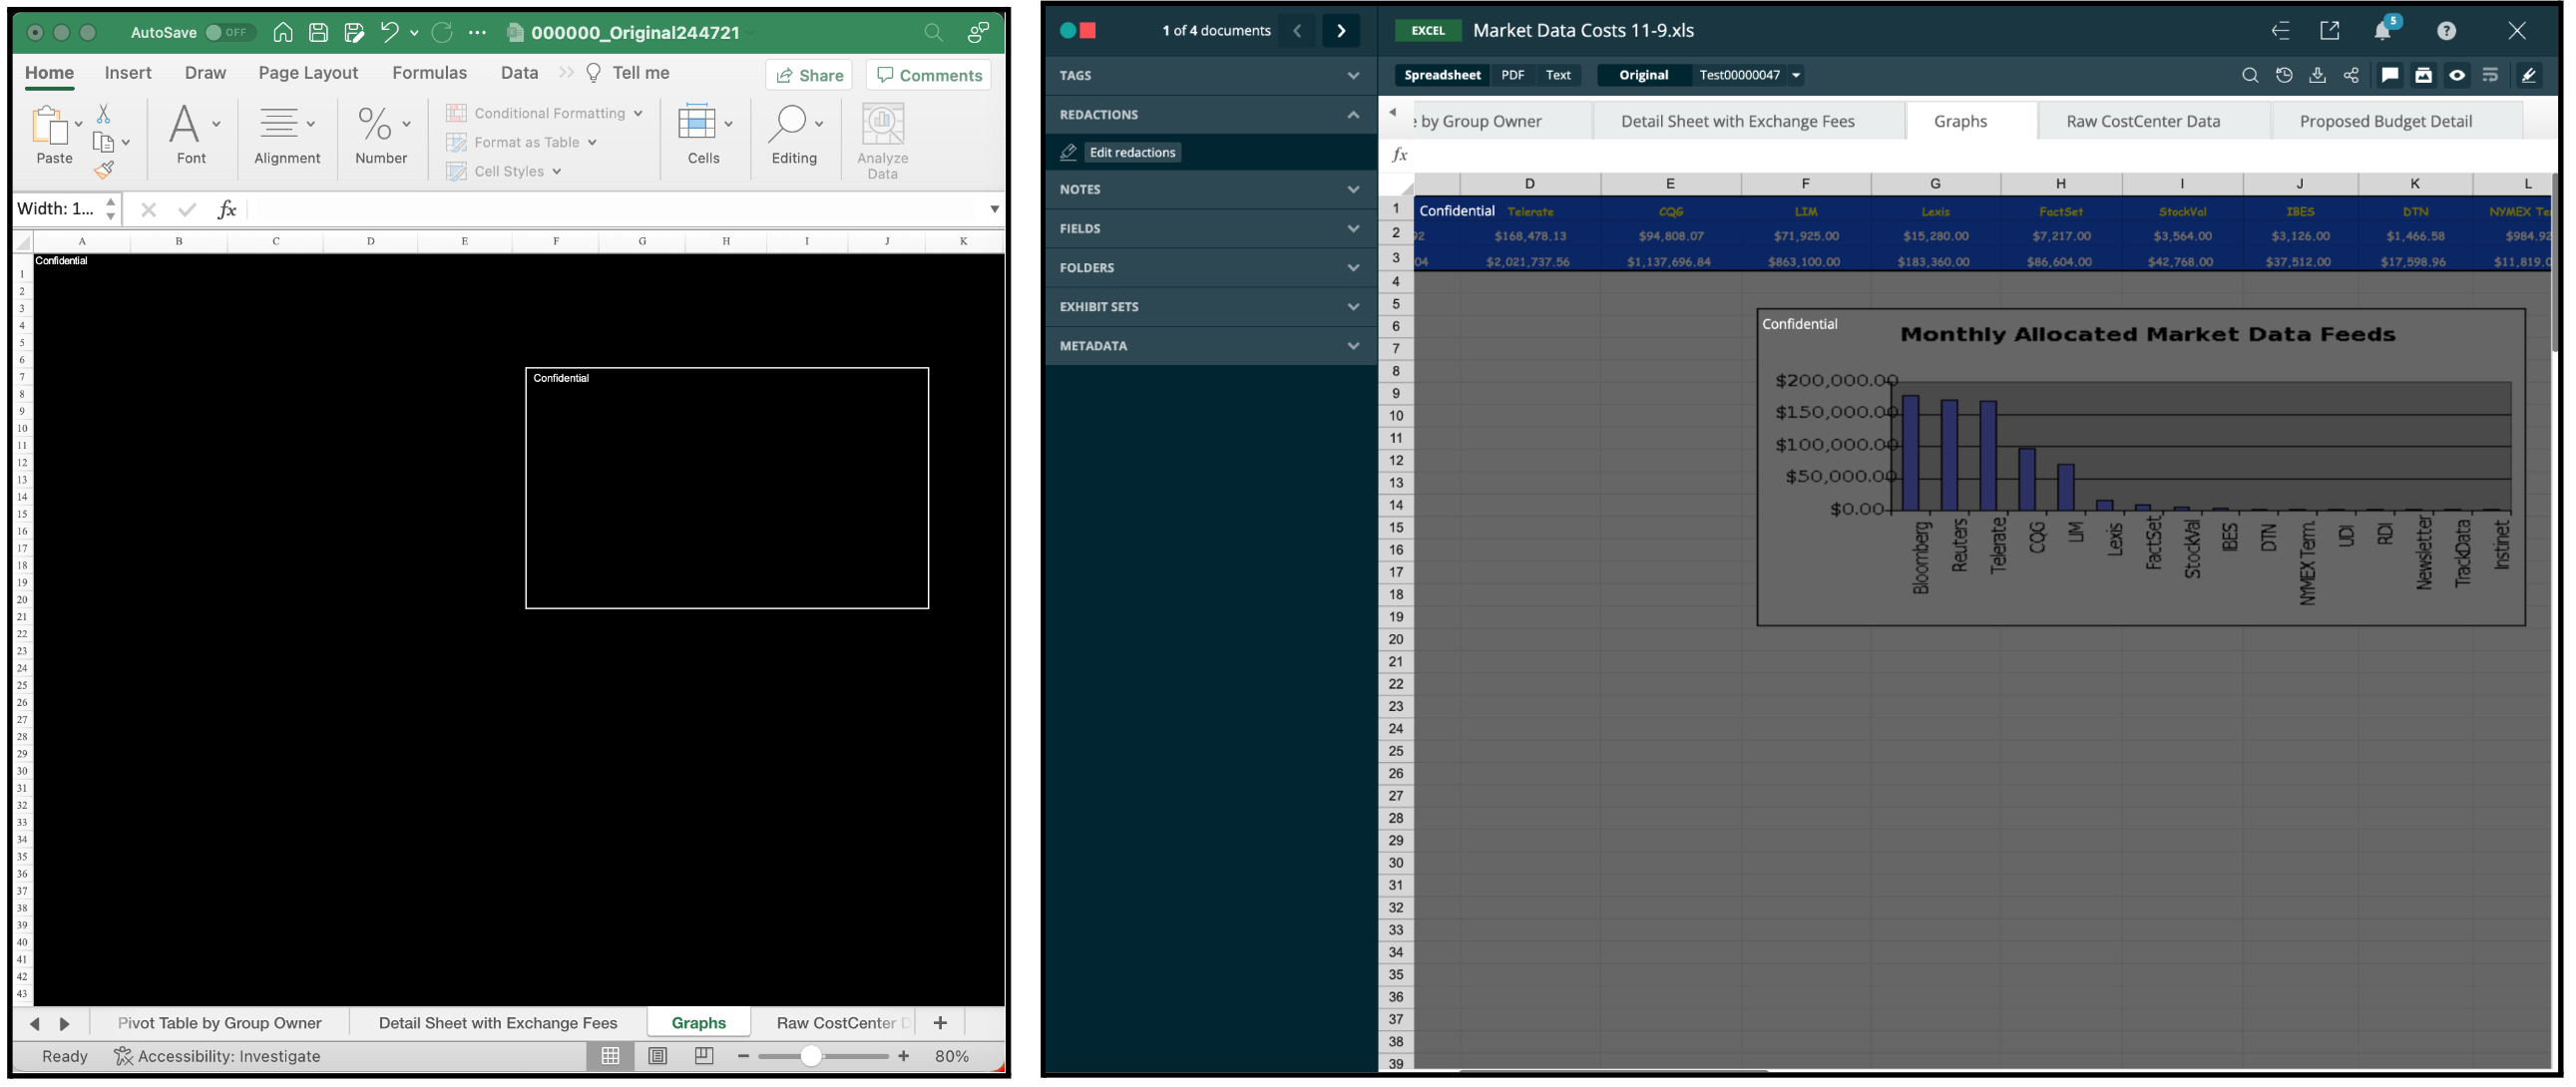Image resolution: width=2576 pixels, height=1087 pixels.
Task: Click the Undo arrow in Excel title bar
Action: pos(389,32)
